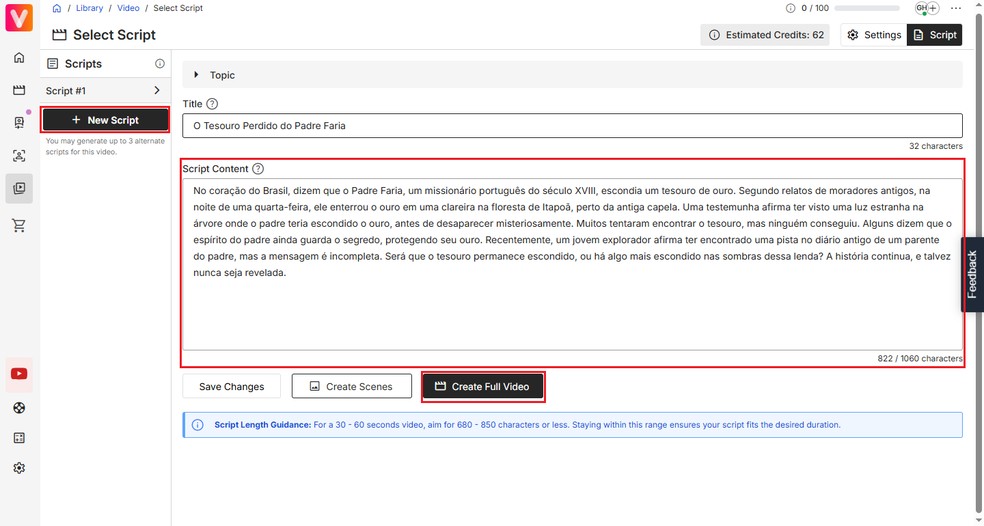This screenshot has width=984, height=526.
Task: Click inside the Script Content text area
Action: [x=572, y=264]
